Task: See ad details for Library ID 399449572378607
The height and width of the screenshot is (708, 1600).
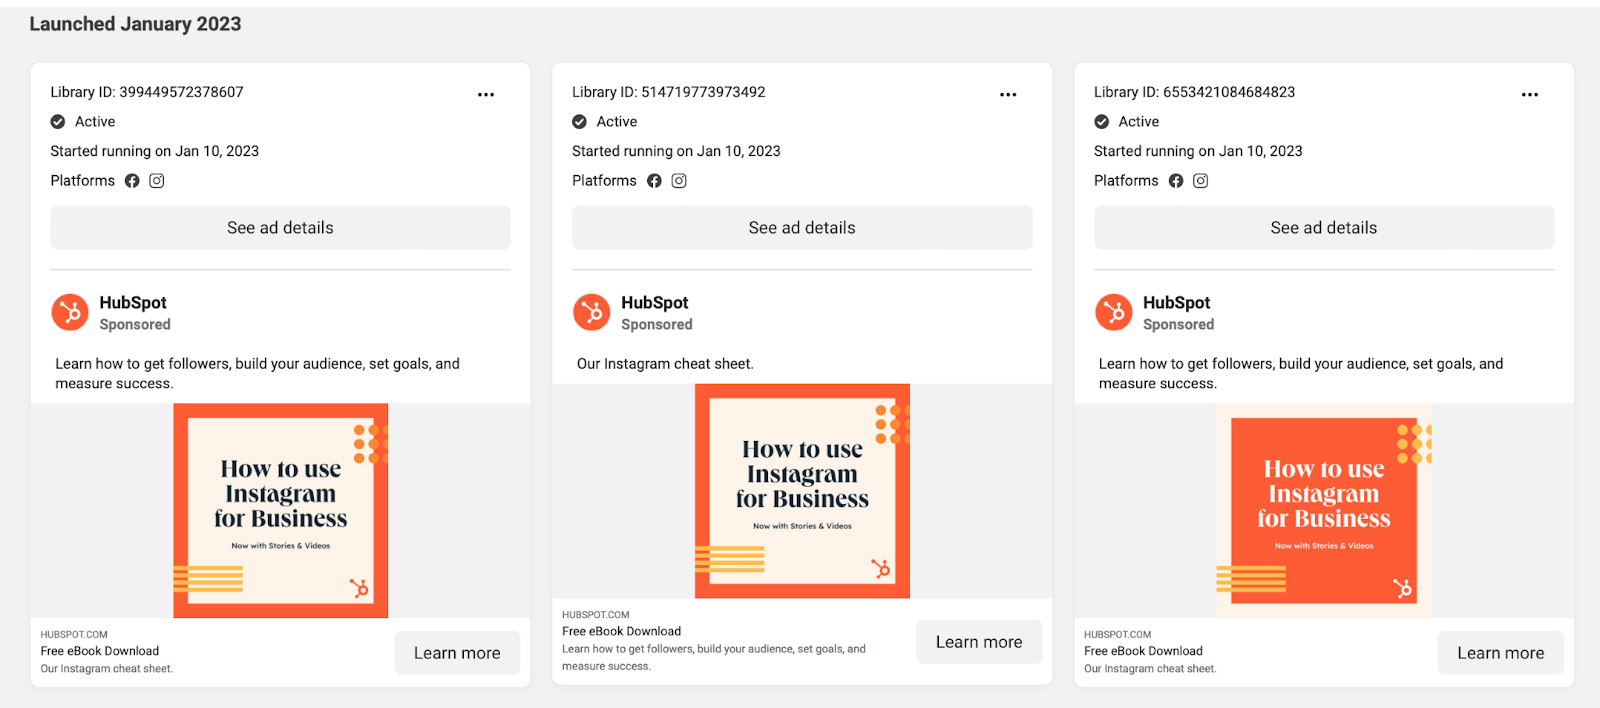Action: pos(280,228)
